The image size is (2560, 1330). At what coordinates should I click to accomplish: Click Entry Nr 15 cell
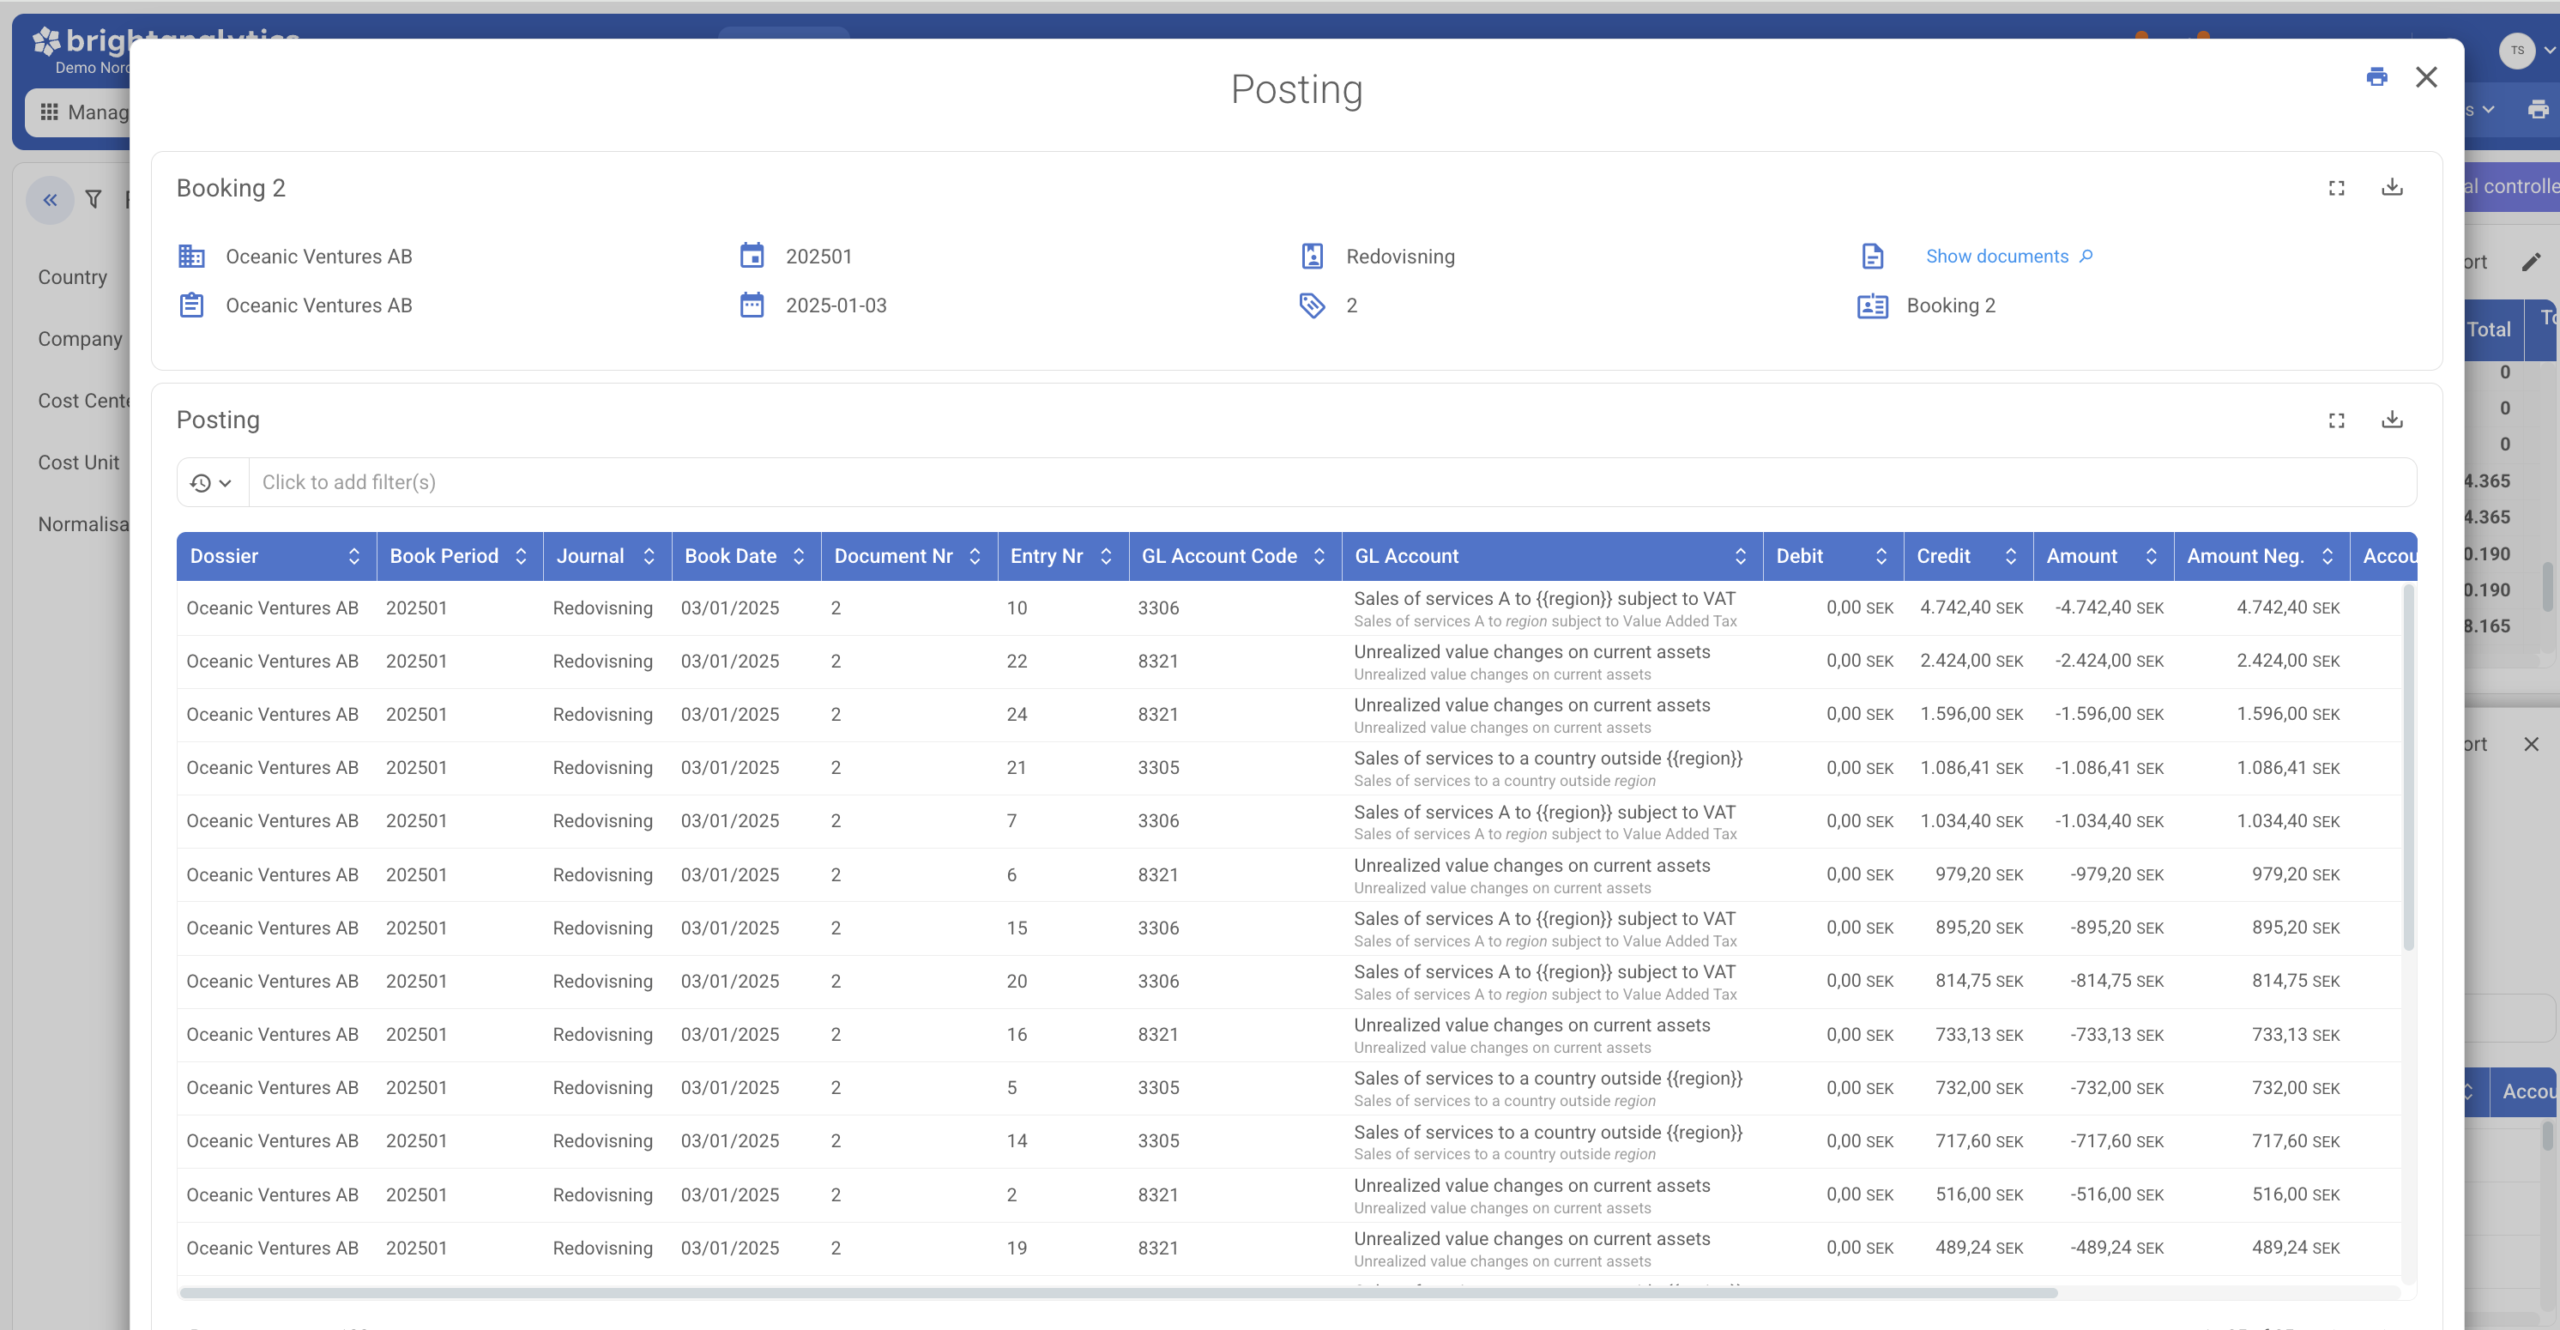[x=1017, y=928]
